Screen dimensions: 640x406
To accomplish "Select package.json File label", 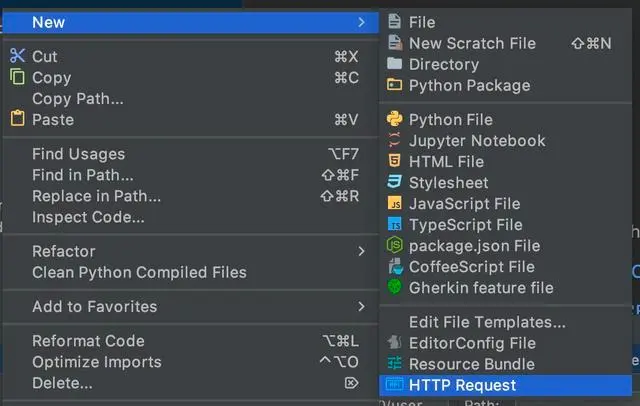I will pyautogui.click(x=474, y=246).
